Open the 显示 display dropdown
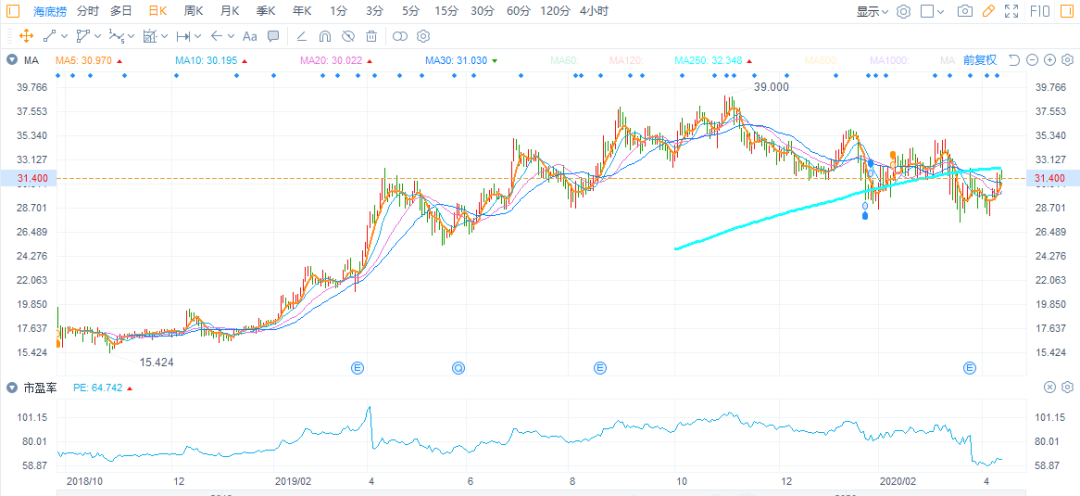Viewport: 1080px width, 496px height. pyautogui.click(x=873, y=11)
